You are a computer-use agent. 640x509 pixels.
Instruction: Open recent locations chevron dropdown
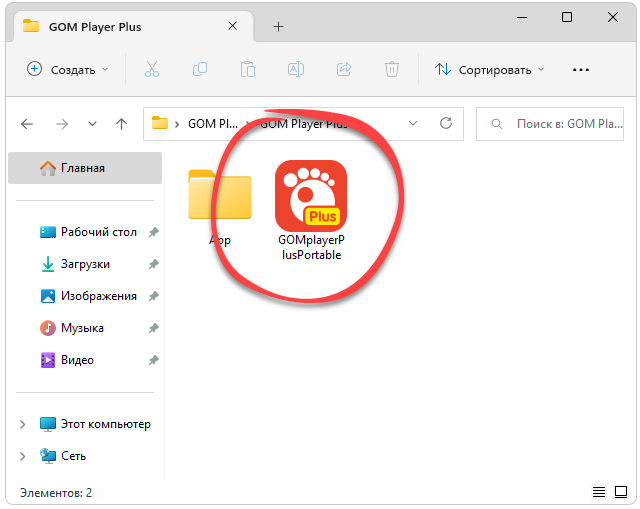[92, 124]
